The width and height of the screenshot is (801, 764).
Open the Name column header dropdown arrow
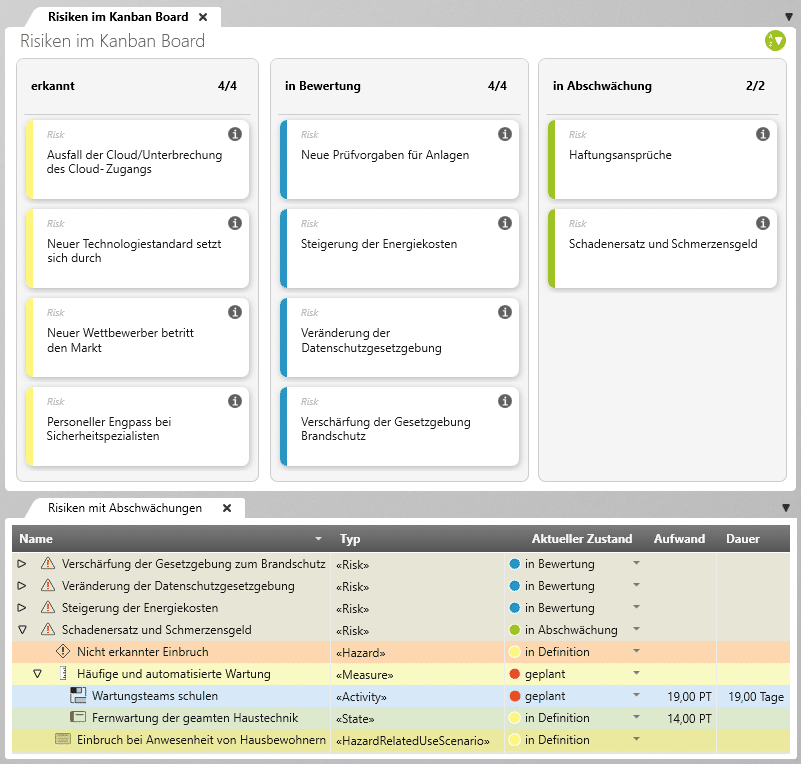319,539
